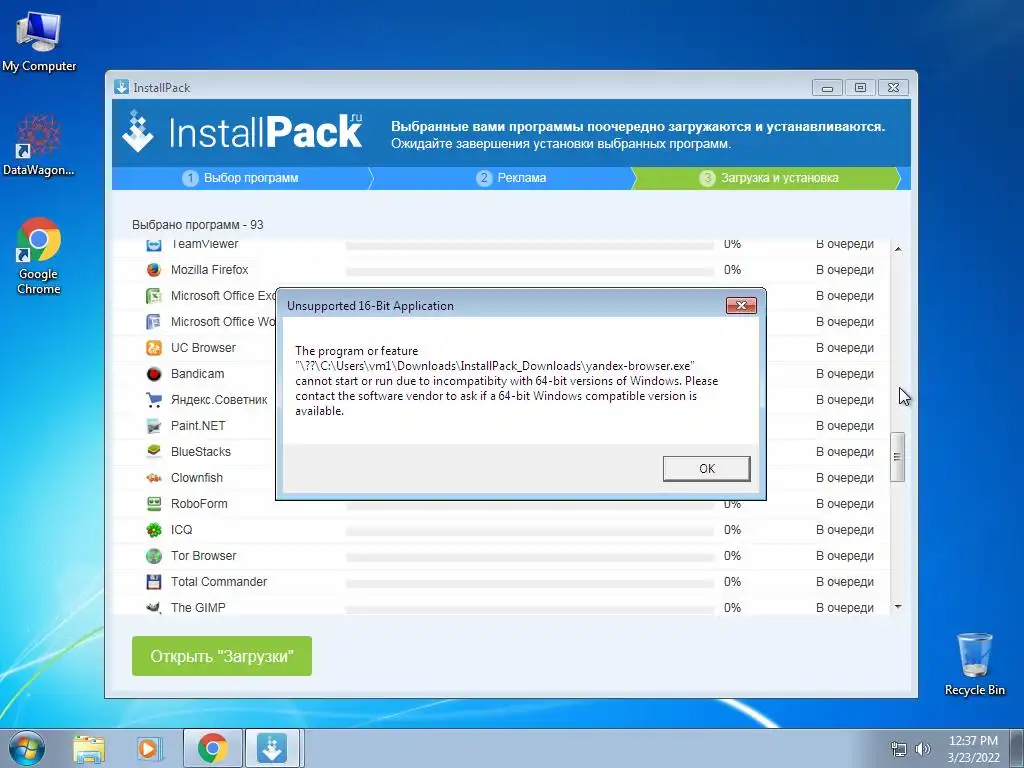Maximize the InstallPack window
The image size is (1024, 768).
[x=860, y=88]
